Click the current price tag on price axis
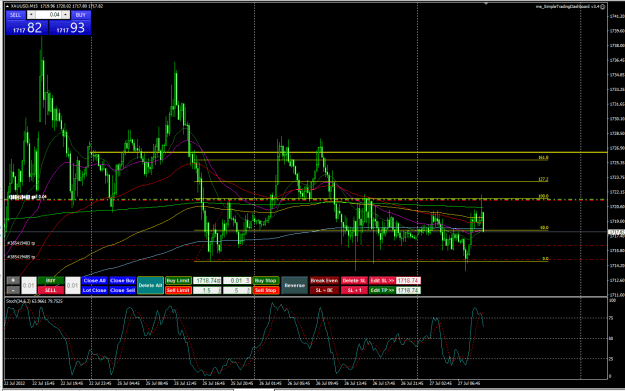625x391 pixels. (616, 232)
